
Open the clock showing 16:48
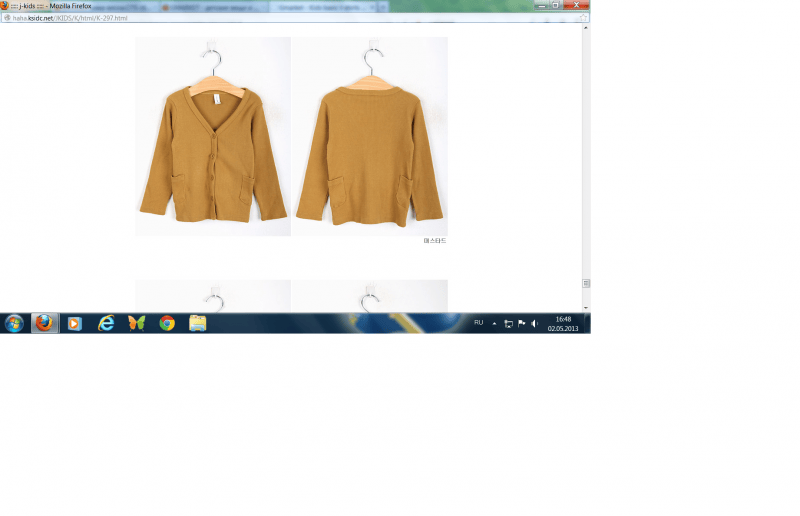(x=563, y=324)
